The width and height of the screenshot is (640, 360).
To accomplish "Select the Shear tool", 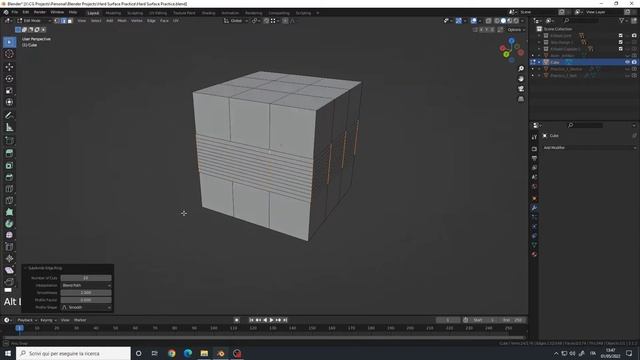I will pyautogui.click(x=9, y=270).
